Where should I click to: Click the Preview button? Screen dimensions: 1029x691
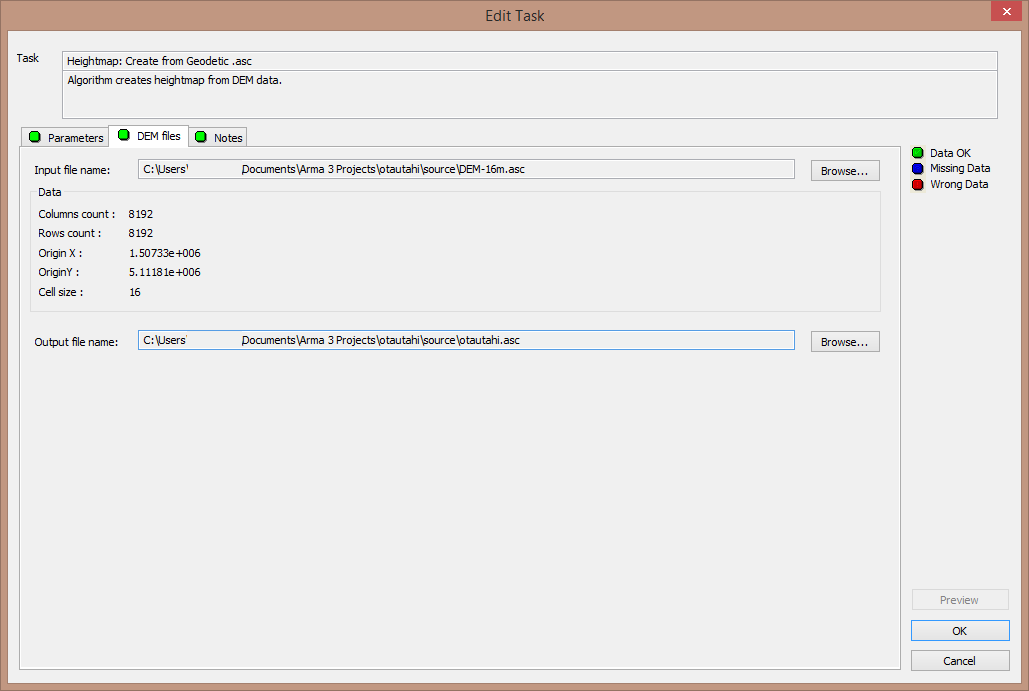pos(960,600)
